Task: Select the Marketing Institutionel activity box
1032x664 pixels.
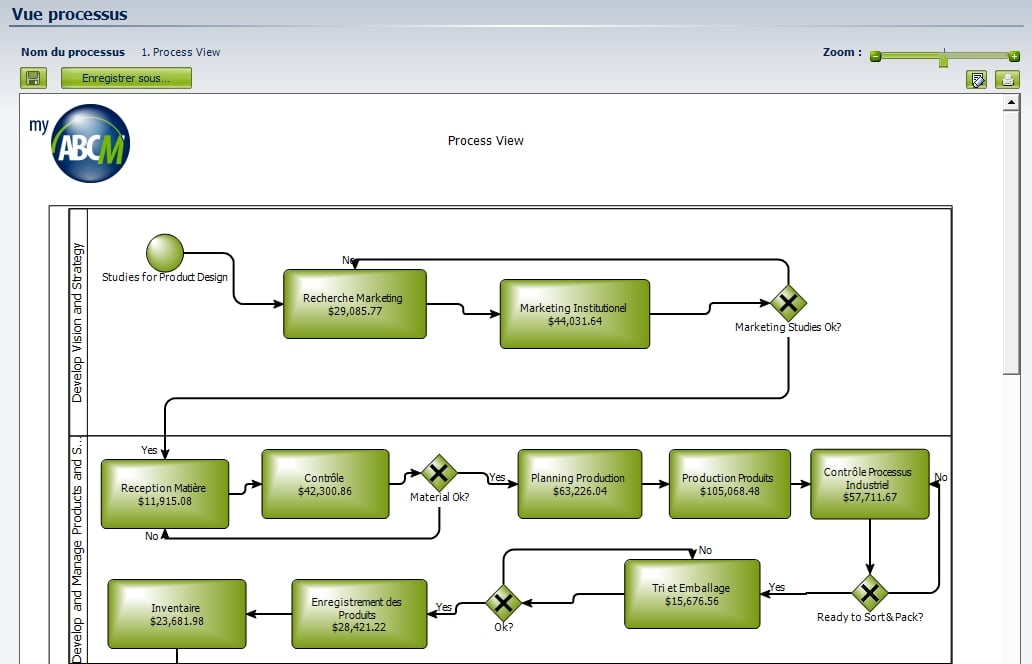Action: [575, 314]
